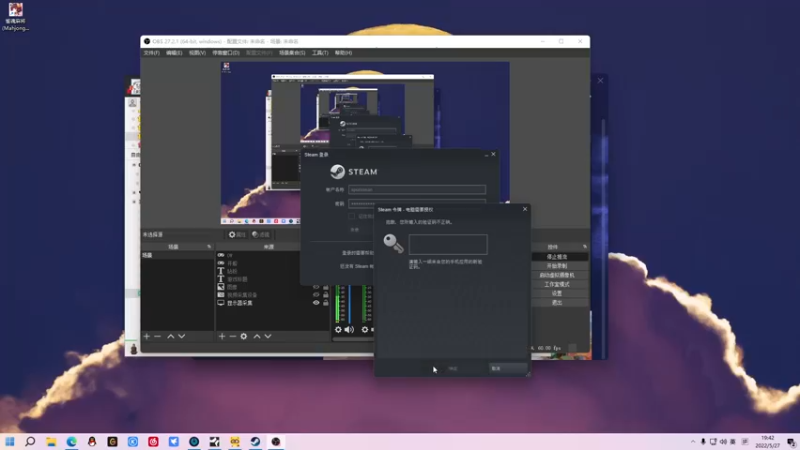Click Cancel button in Steam Guard dialog

click(x=508, y=368)
